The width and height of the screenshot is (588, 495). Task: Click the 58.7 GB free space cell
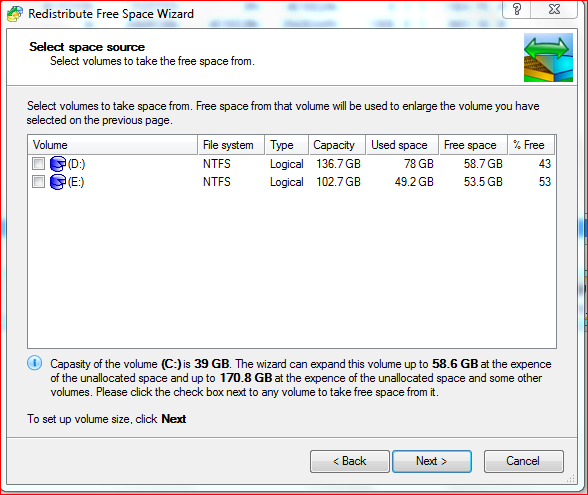click(x=483, y=164)
